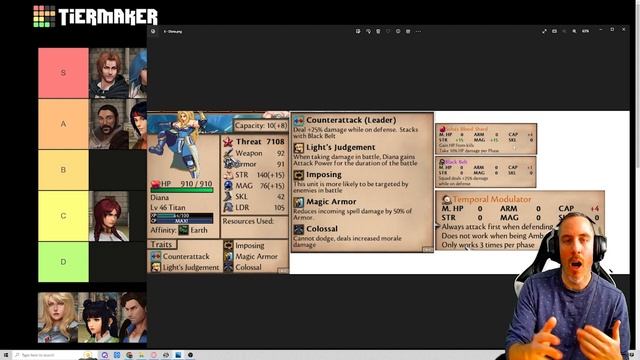
Task: Select the dark-haired bun girl portrait in unranked row
Action: point(98,317)
